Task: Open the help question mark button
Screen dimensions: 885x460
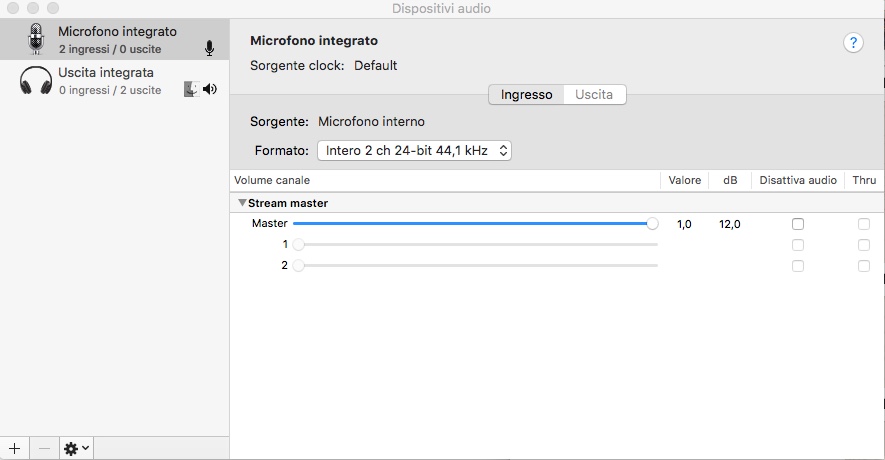Action: pos(853,42)
